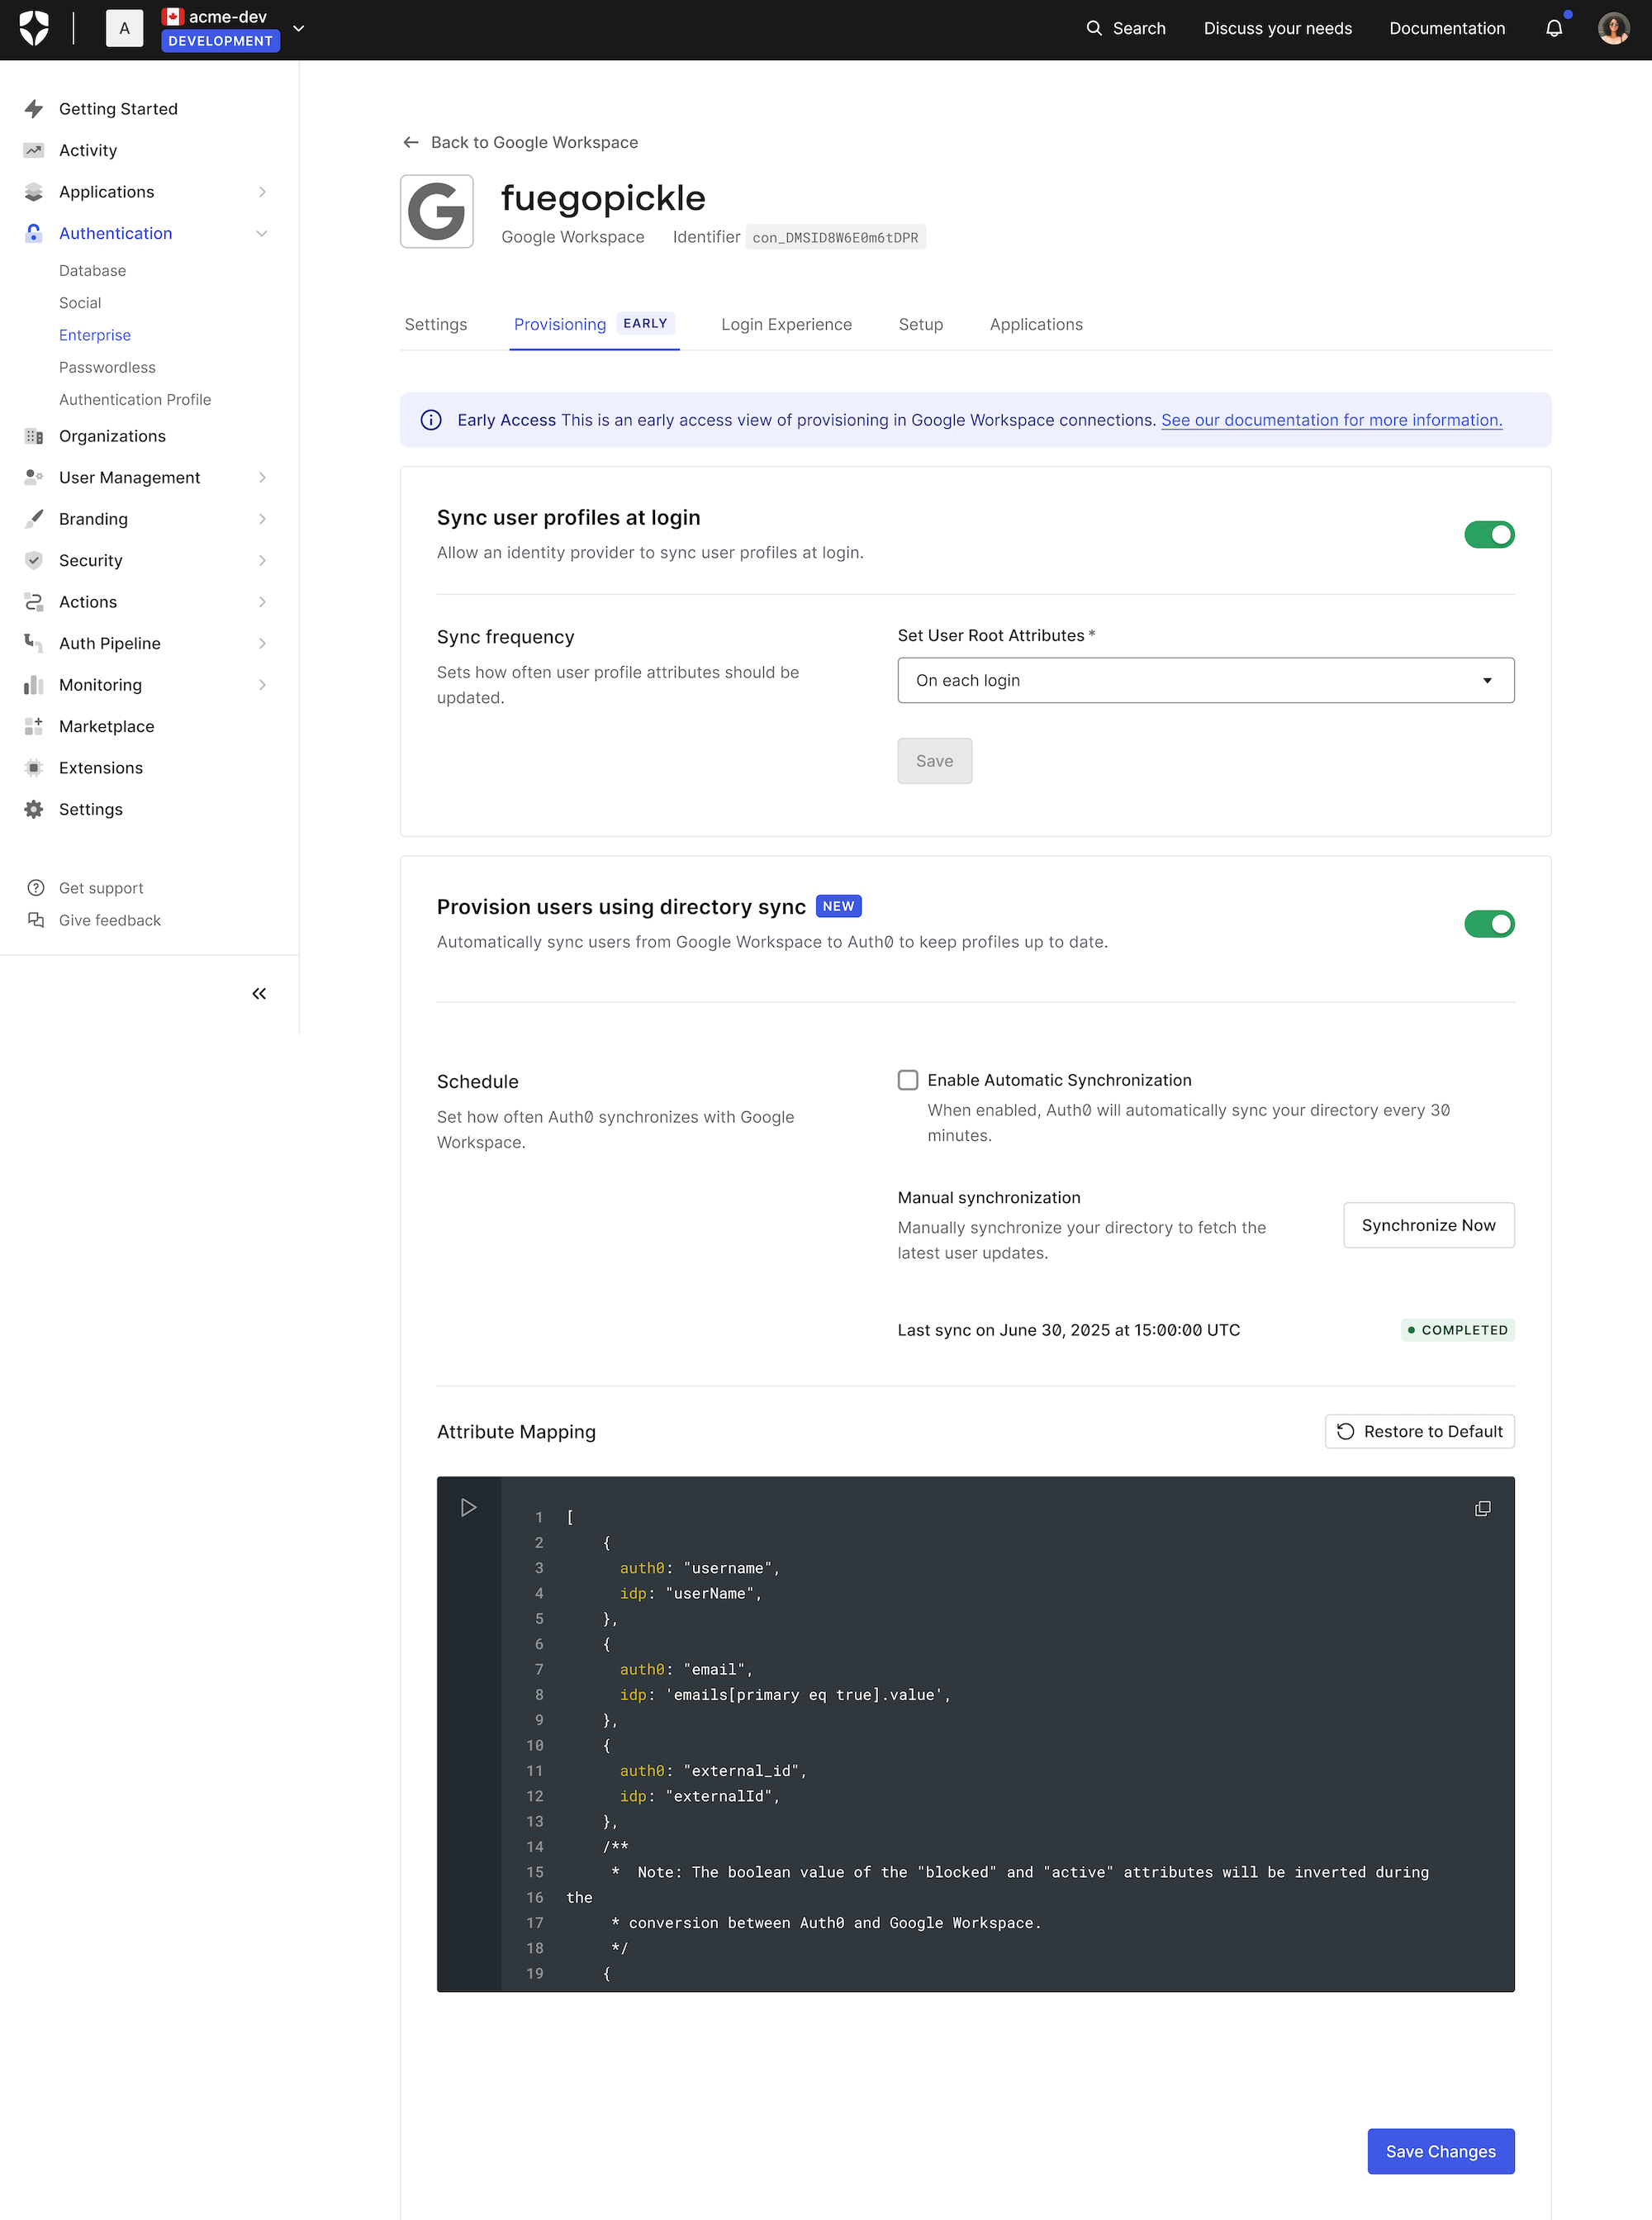Open user avatar profile menu
The image size is (1652, 2220).
pyautogui.click(x=1612, y=28)
